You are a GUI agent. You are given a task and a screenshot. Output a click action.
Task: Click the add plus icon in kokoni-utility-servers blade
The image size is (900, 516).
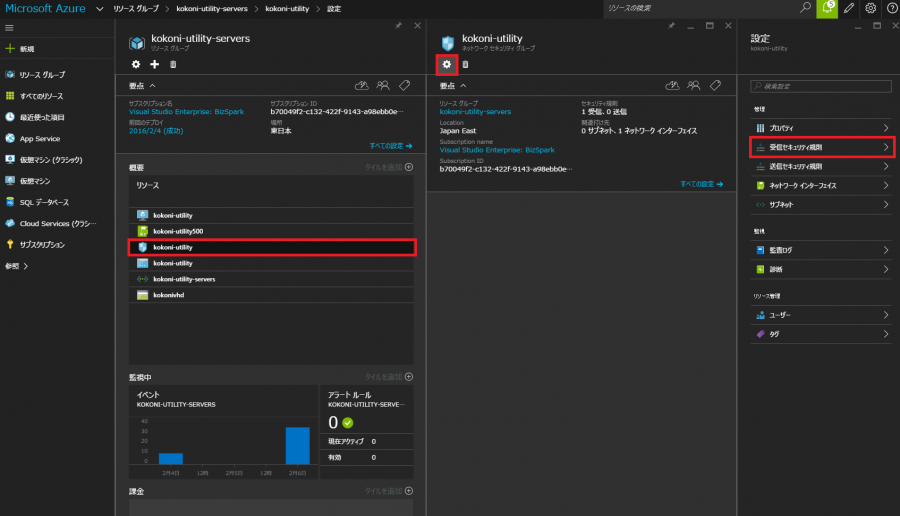pyautogui.click(x=155, y=64)
